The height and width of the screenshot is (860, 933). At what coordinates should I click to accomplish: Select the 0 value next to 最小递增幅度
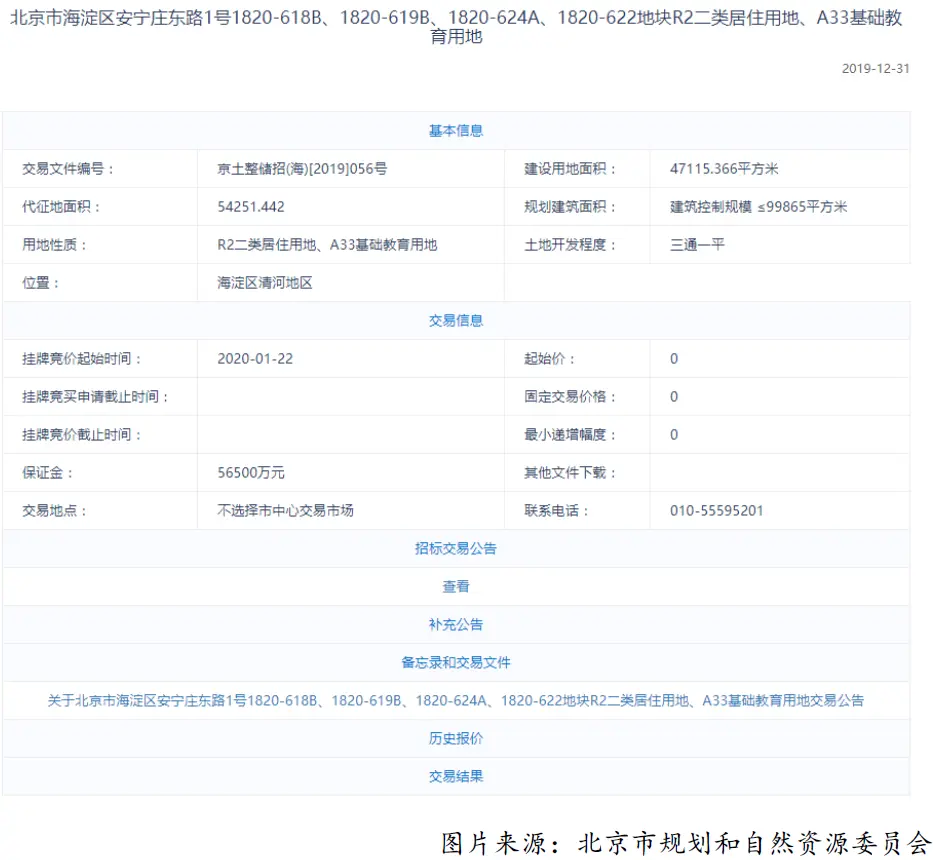674,435
